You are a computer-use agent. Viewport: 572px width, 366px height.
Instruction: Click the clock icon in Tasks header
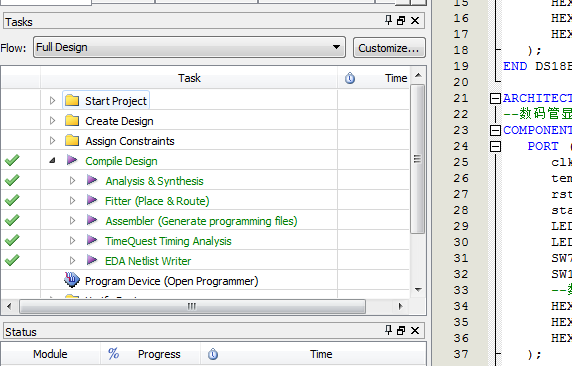[x=350, y=78]
